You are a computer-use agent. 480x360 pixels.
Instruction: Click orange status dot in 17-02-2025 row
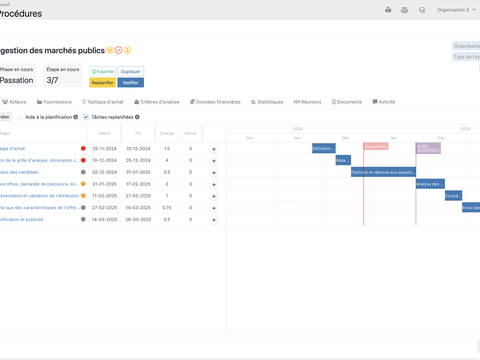(x=83, y=196)
